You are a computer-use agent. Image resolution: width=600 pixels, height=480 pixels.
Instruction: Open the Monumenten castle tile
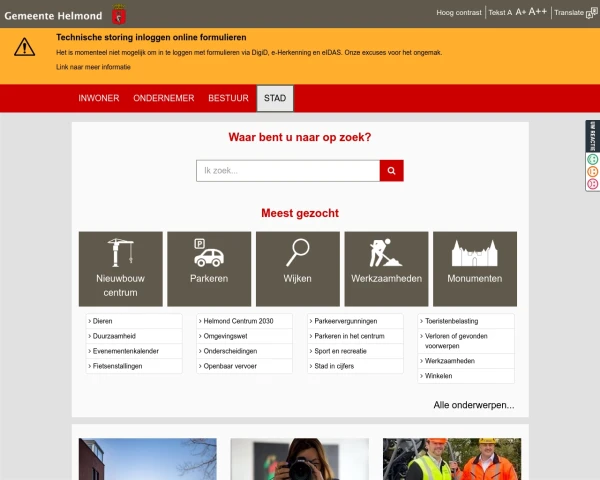point(475,269)
